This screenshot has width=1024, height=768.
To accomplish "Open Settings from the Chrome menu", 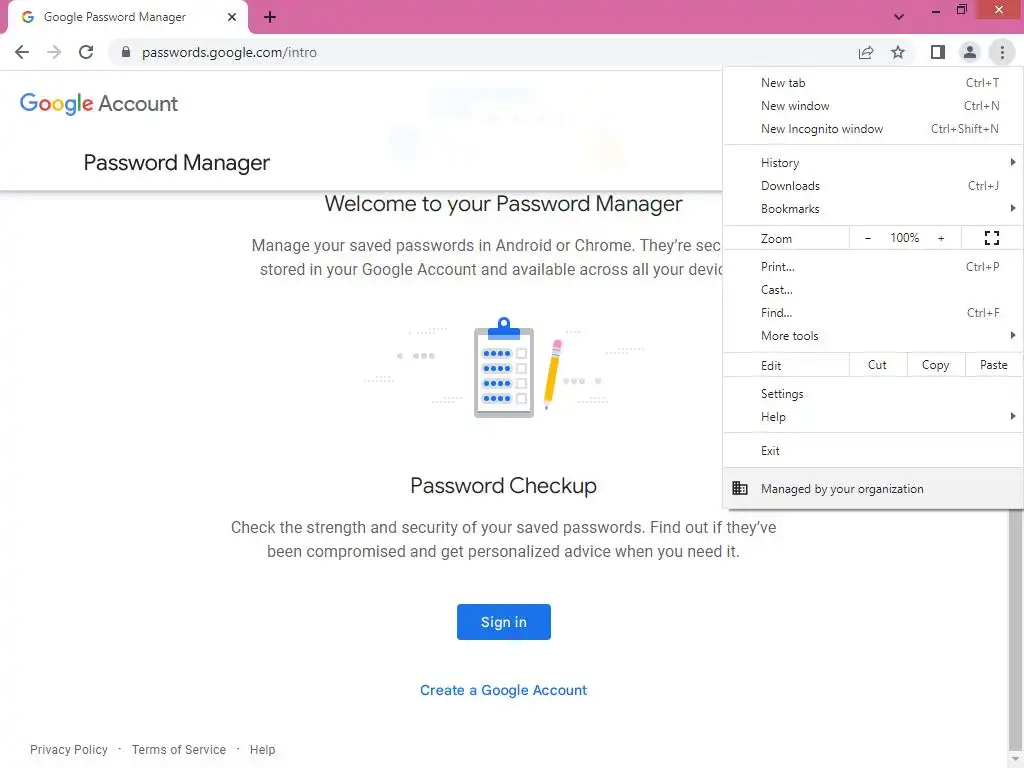I will click(782, 394).
